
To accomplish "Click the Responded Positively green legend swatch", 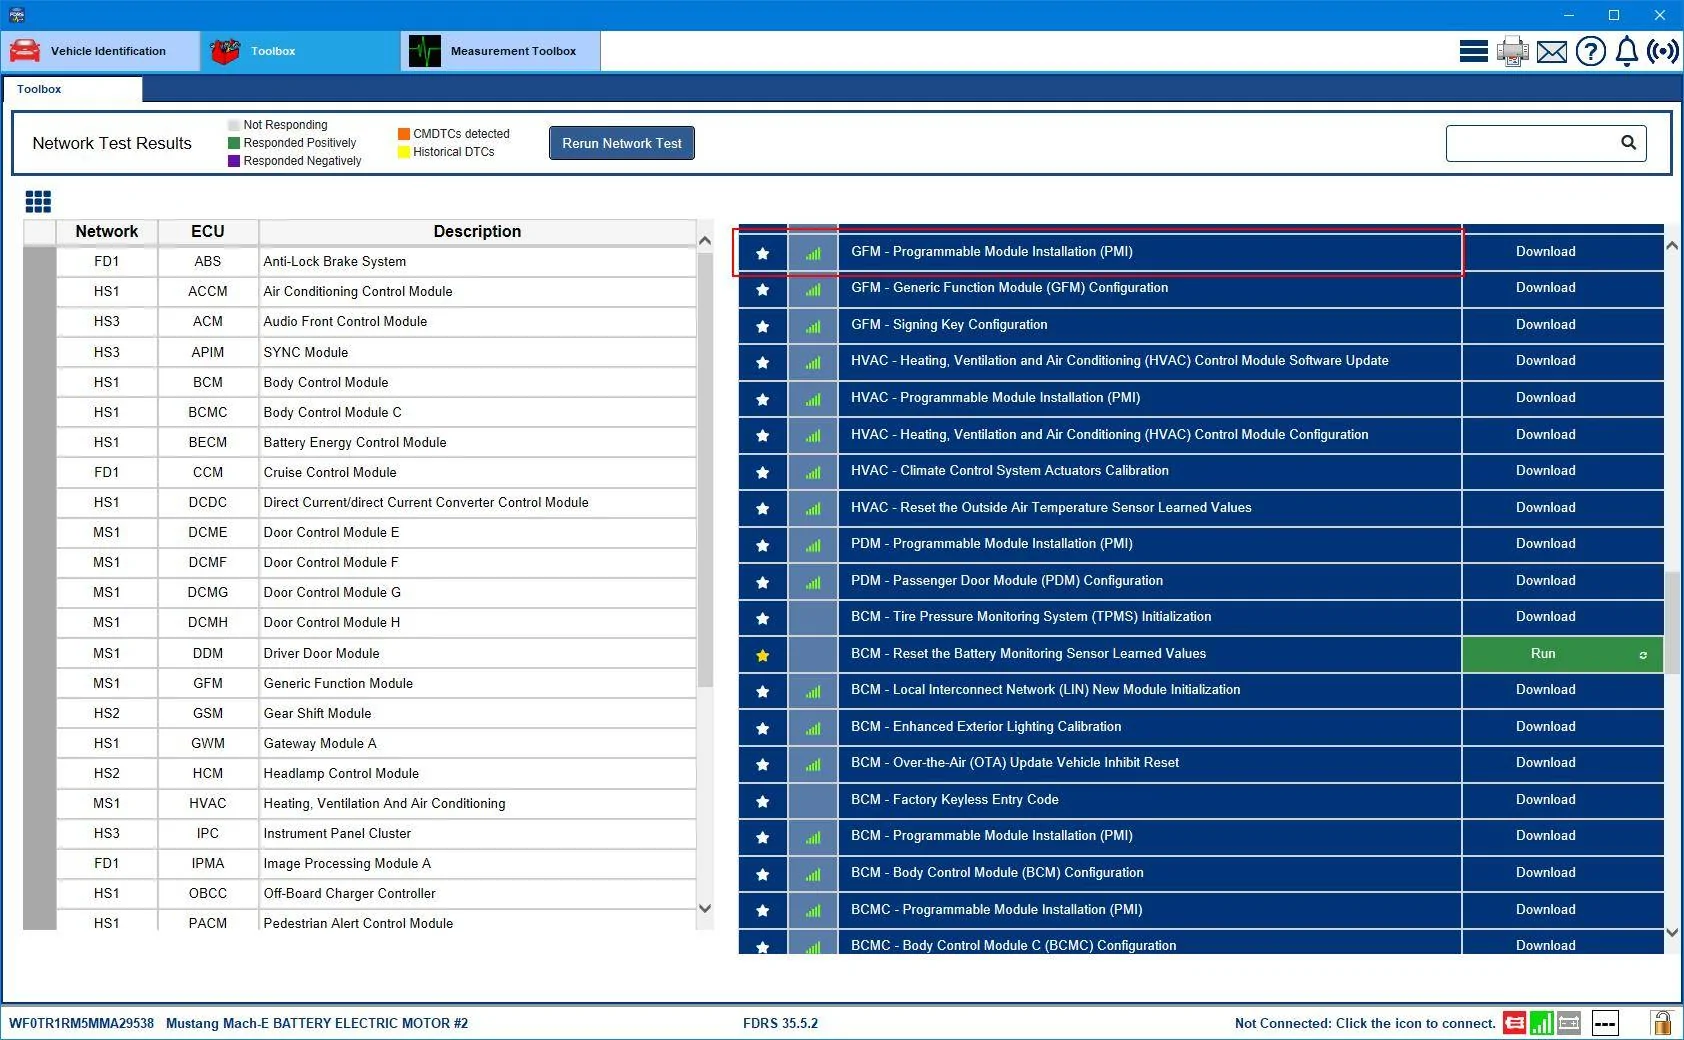I will [x=234, y=143].
